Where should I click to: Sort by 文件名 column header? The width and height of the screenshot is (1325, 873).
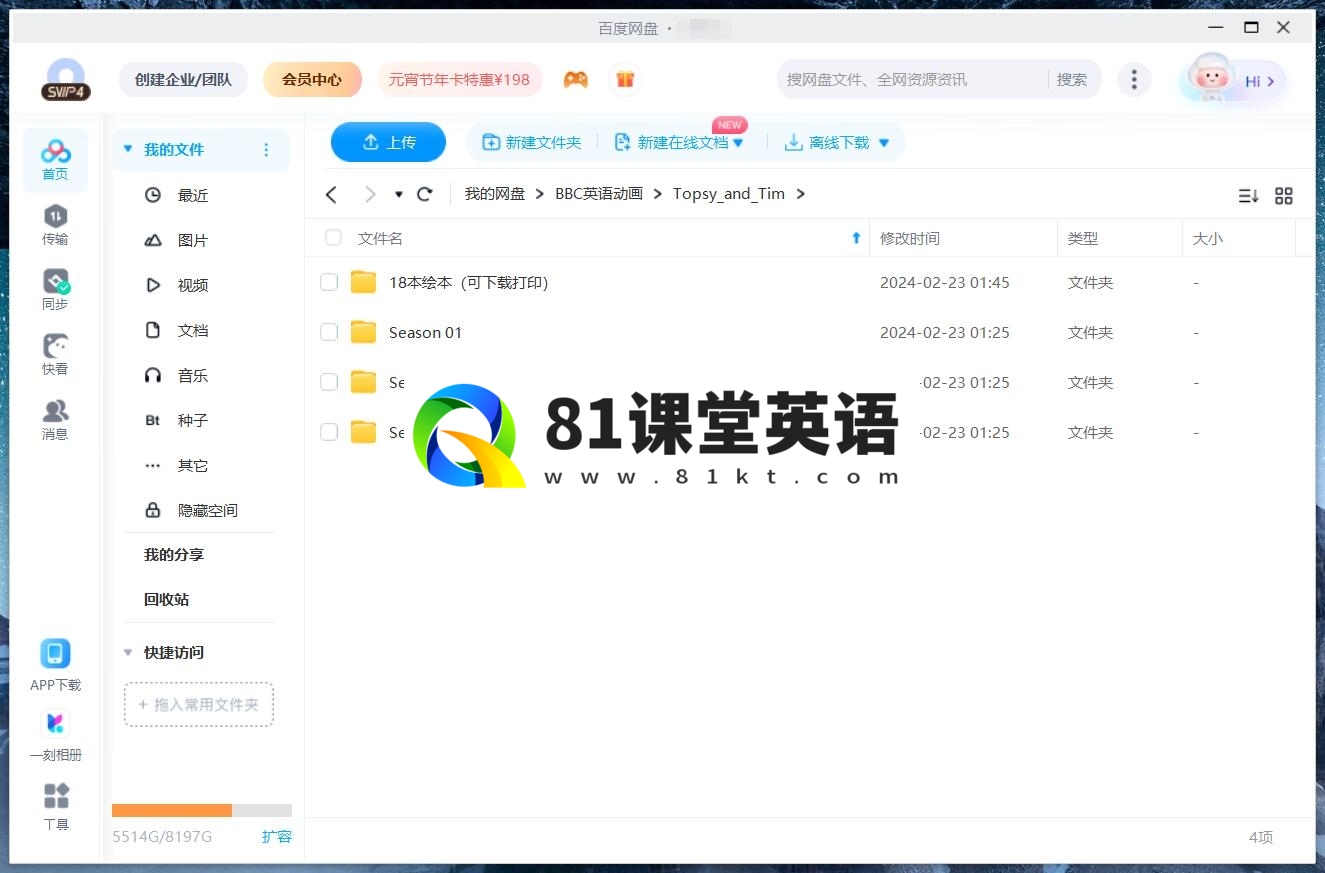click(x=380, y=238)
